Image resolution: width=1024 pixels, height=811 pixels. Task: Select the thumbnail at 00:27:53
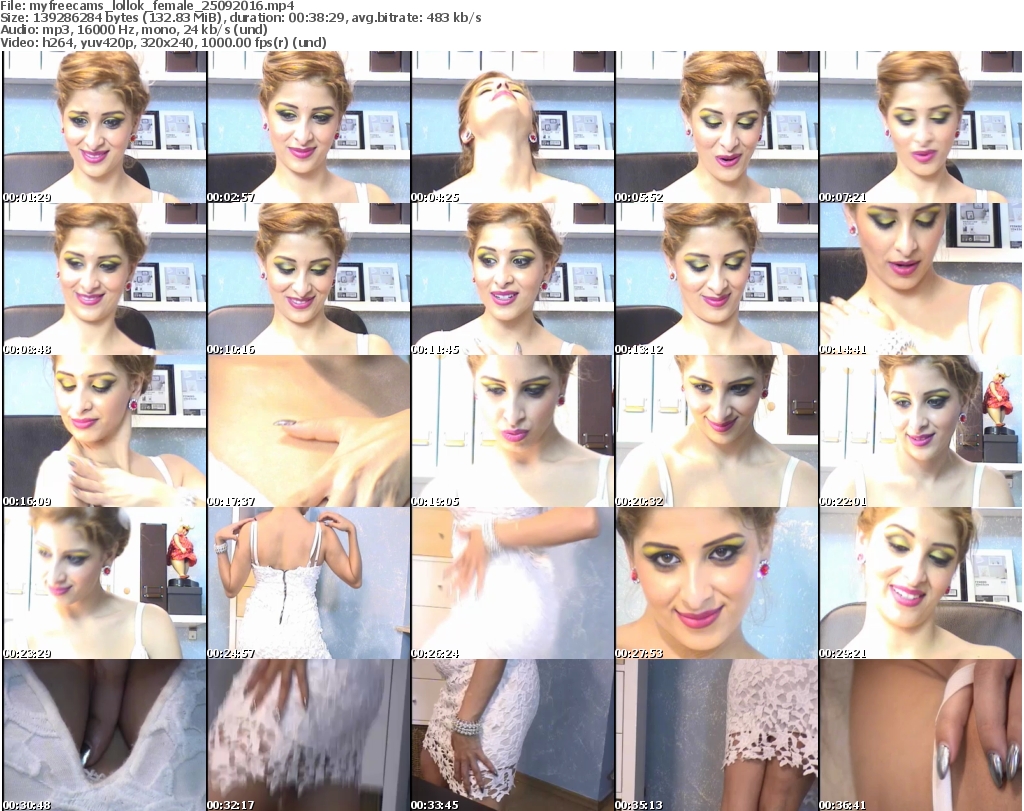coord(716,583)
